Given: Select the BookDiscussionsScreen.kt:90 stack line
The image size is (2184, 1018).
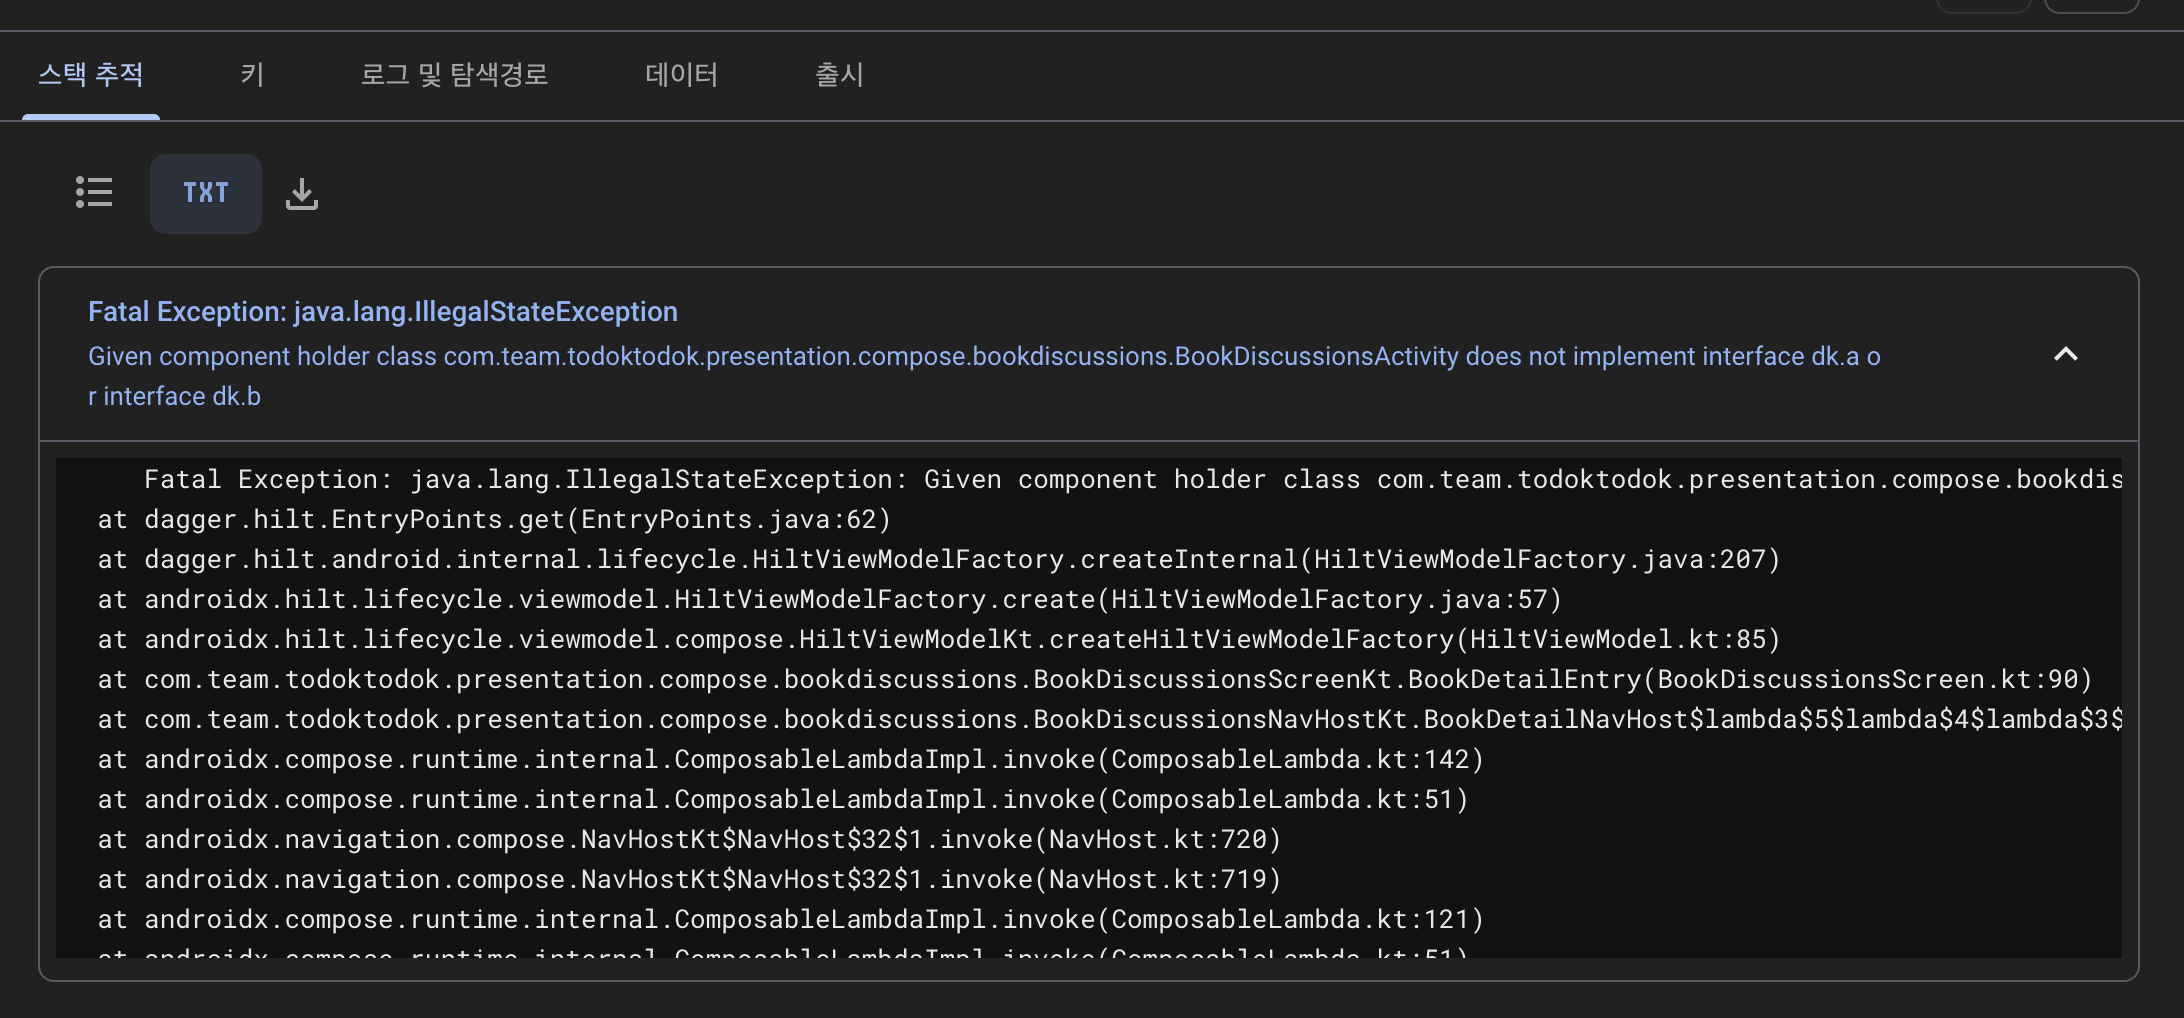Looking at the screenshot, I should pos(1095,680).
